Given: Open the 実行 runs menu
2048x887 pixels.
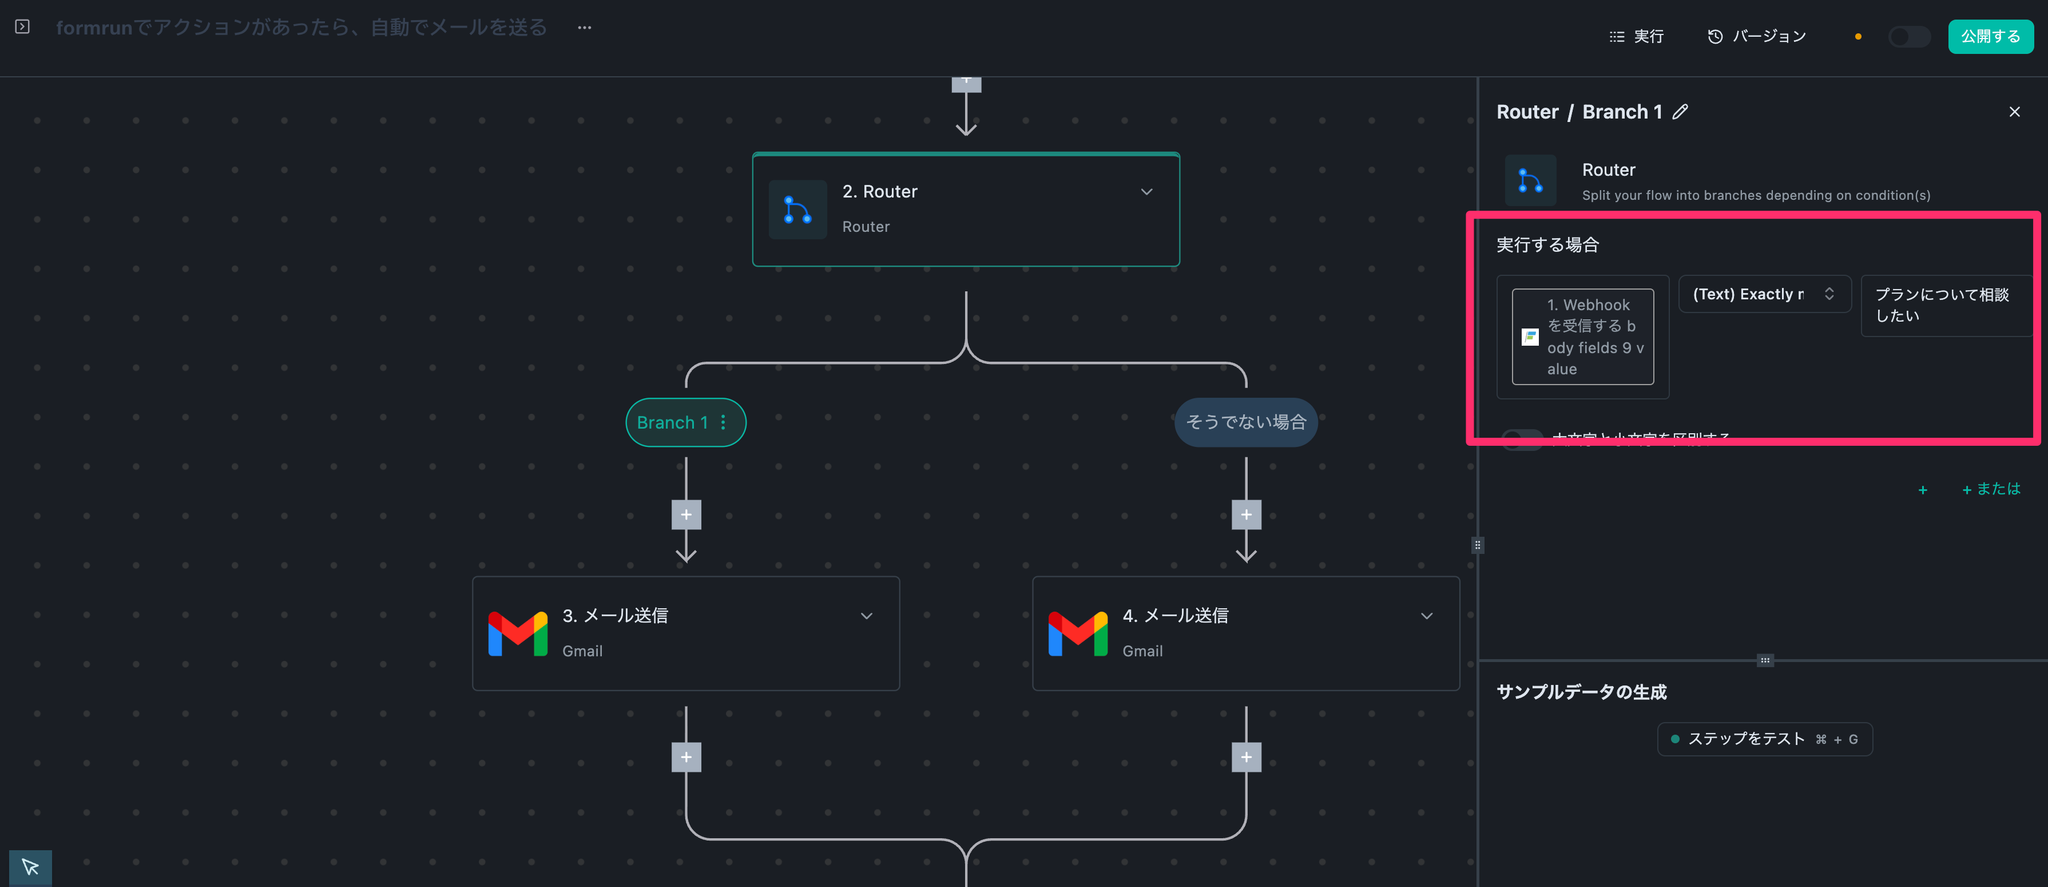Looking at the screenshot, I should pos(1637,37).
